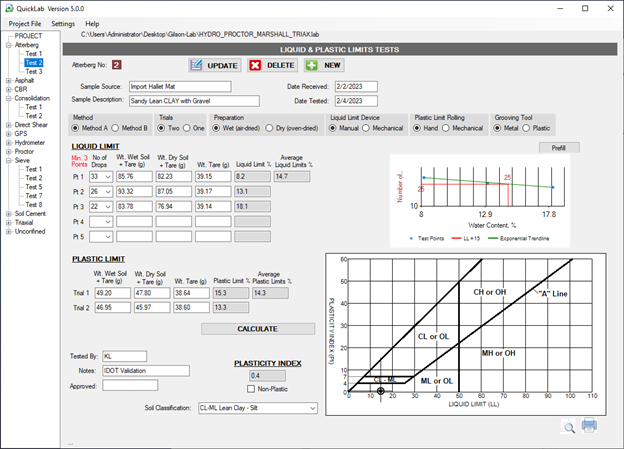
Task: Click the Tested By field
Action: (125, 356)
